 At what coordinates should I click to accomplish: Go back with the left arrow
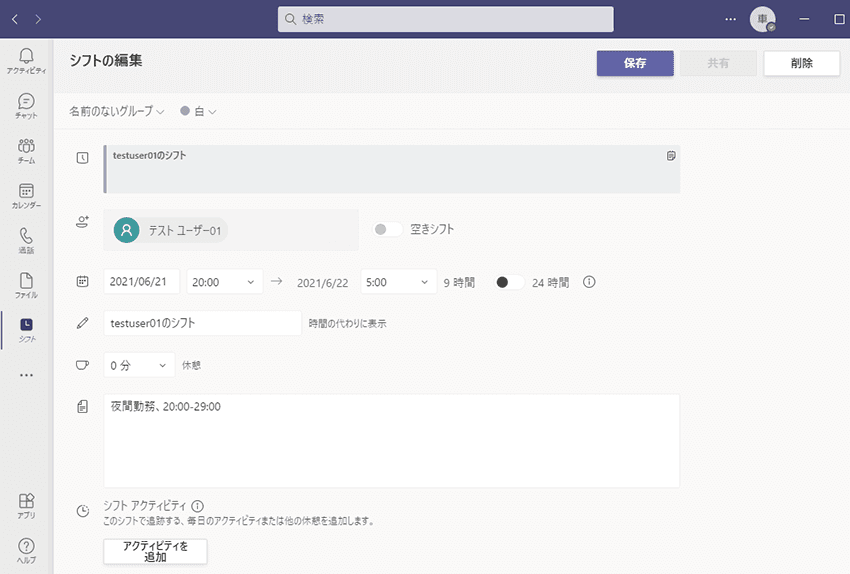click(x=15, y=20)
